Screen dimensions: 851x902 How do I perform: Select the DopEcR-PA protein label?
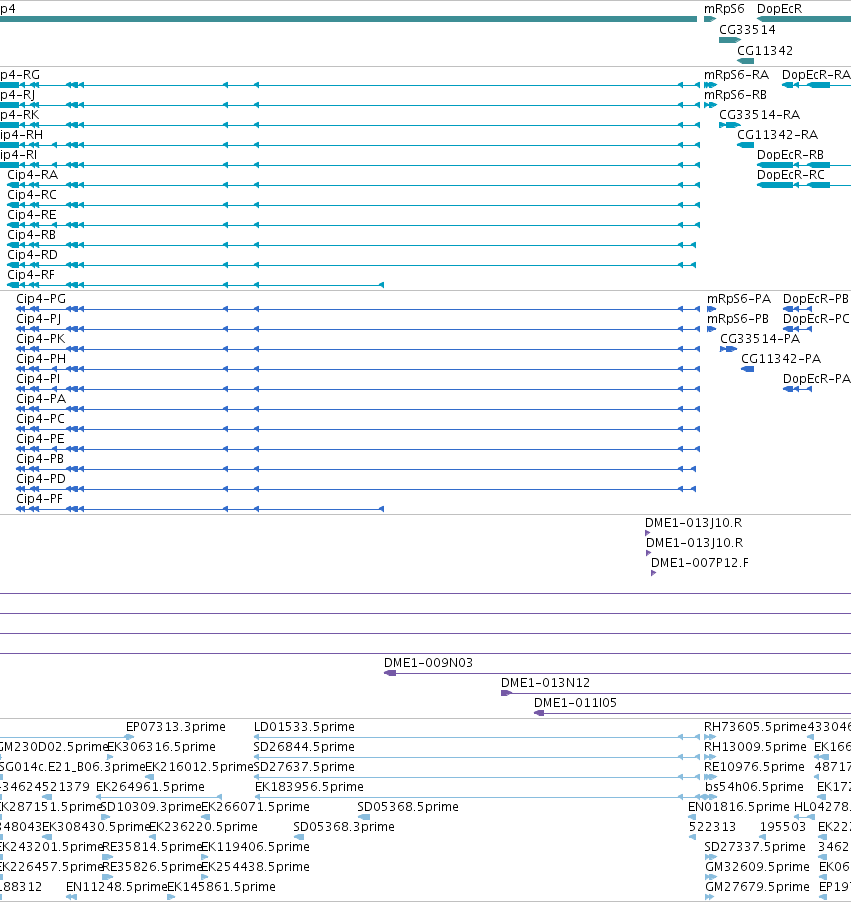click(x=816, y=379)
